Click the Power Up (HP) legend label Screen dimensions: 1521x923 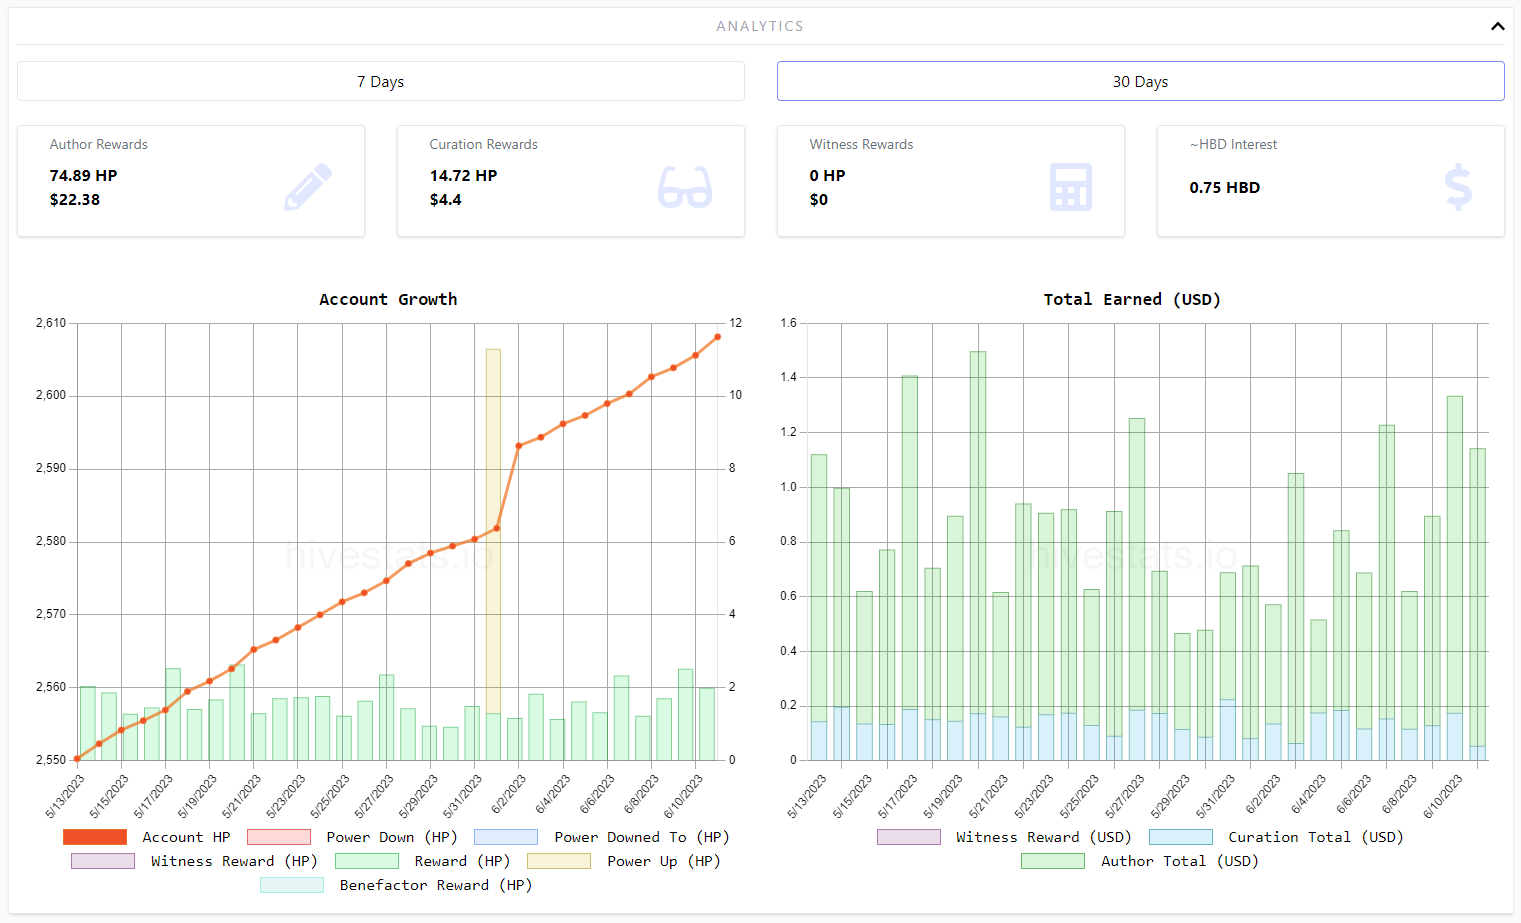coord(664,861)
